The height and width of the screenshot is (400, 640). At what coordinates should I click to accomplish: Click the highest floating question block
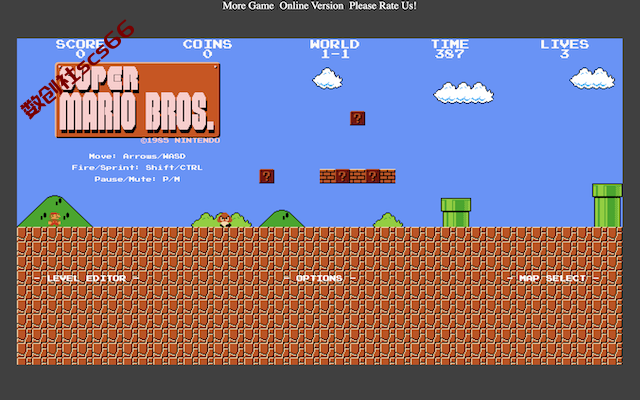[x=358, y=118]
